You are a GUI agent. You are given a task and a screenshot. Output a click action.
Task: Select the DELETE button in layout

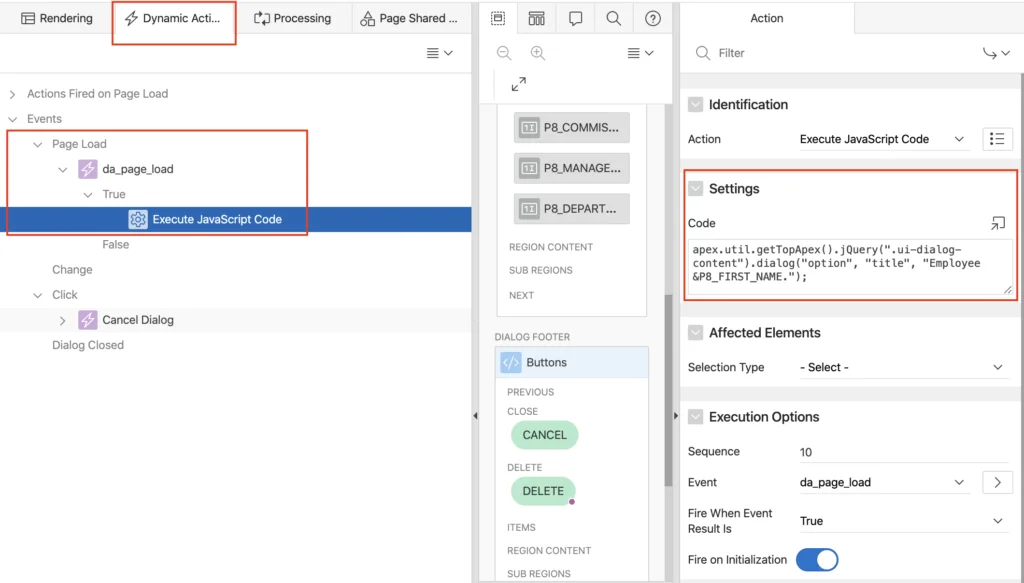[x=543, y=491]
